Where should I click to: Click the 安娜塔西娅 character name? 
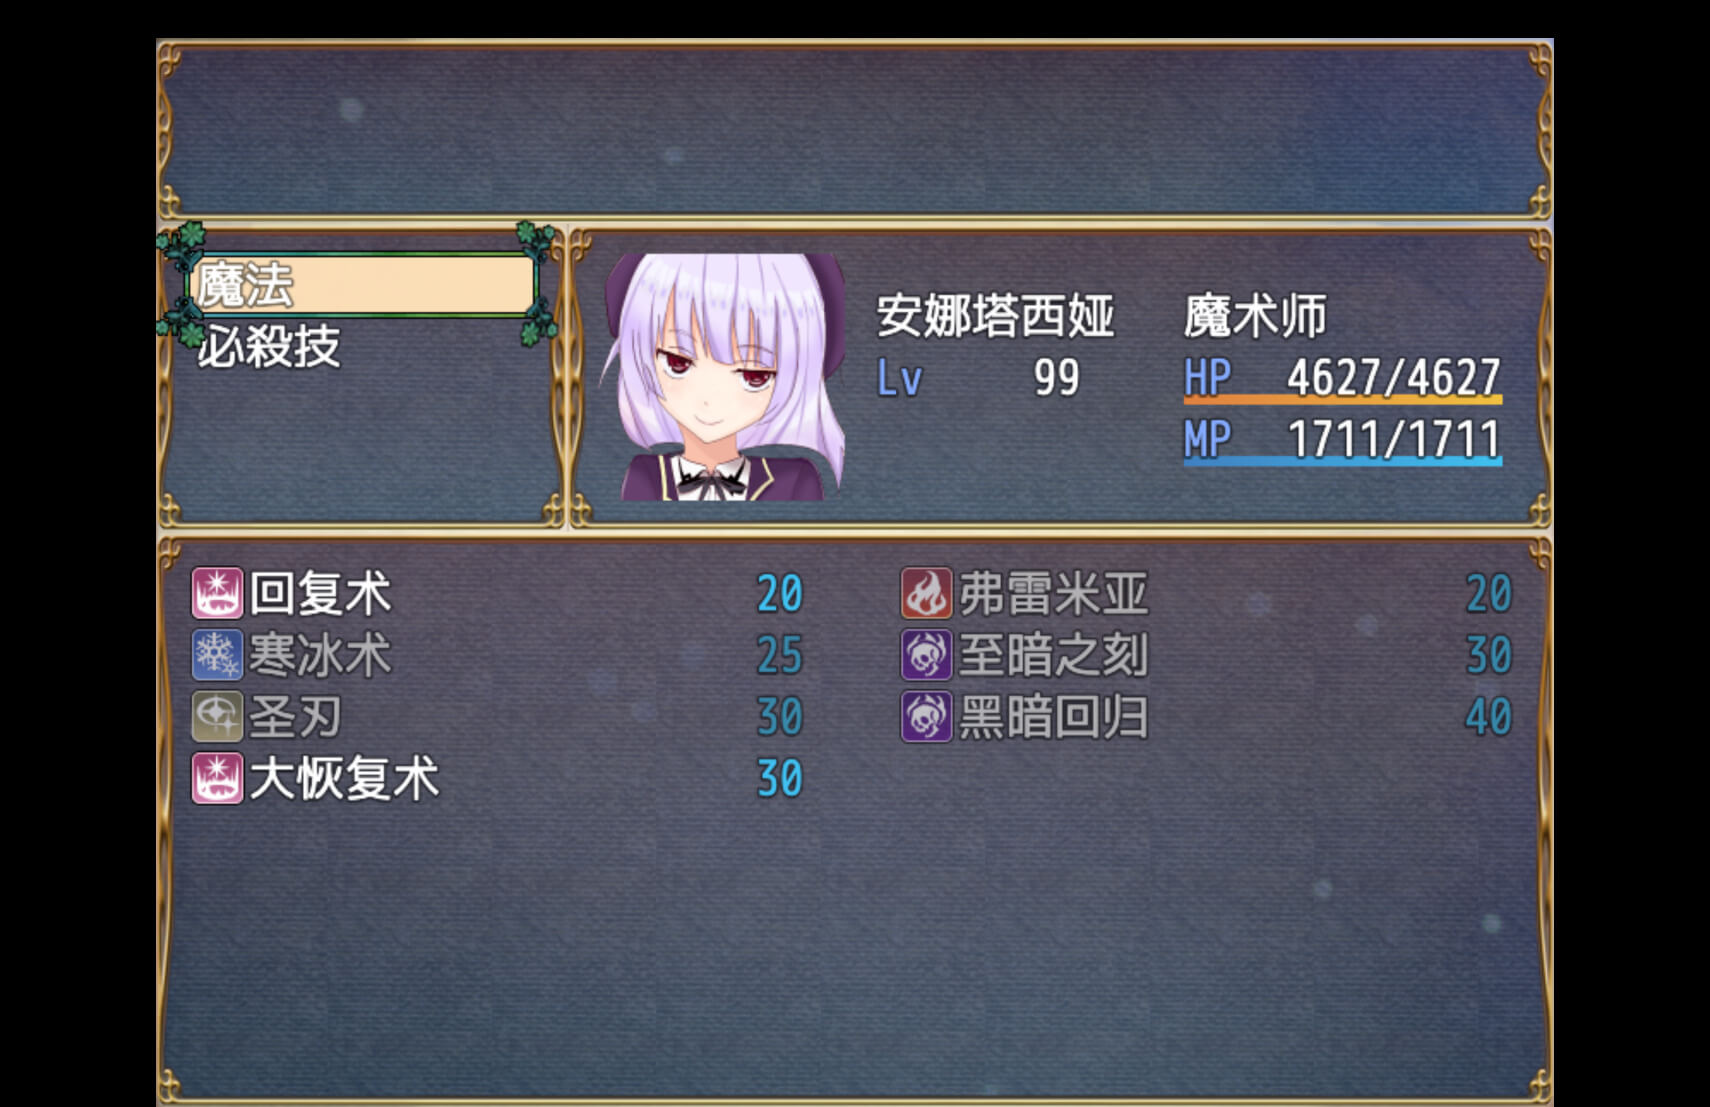pos(995,316)
